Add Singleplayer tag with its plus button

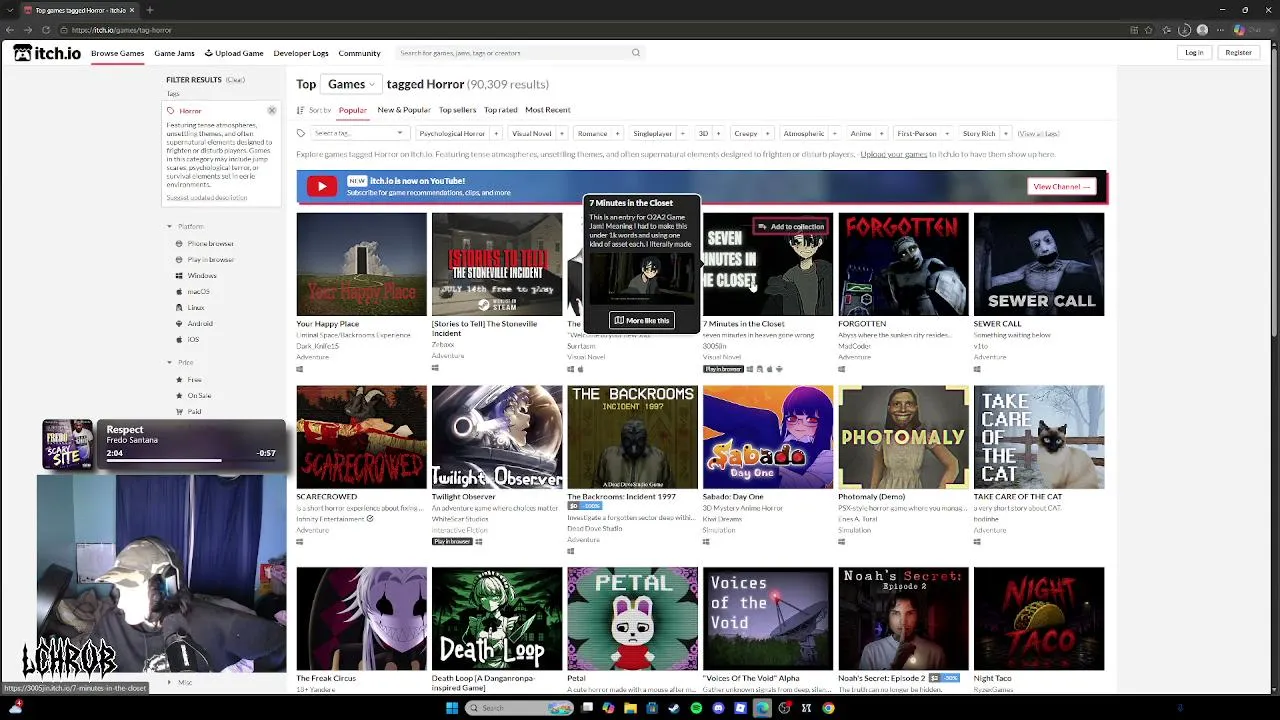(683, 133)
